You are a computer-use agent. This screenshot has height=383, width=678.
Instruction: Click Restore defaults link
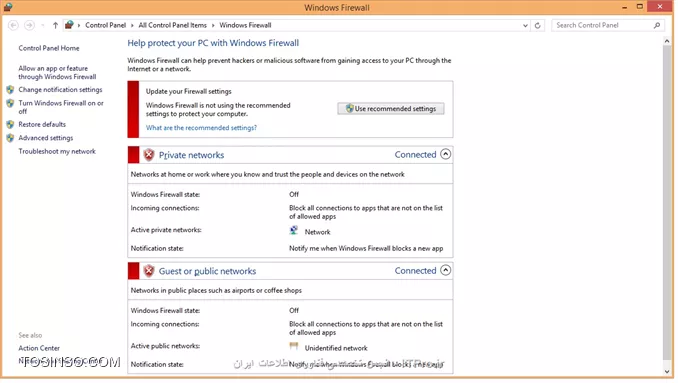coord(42,124)
